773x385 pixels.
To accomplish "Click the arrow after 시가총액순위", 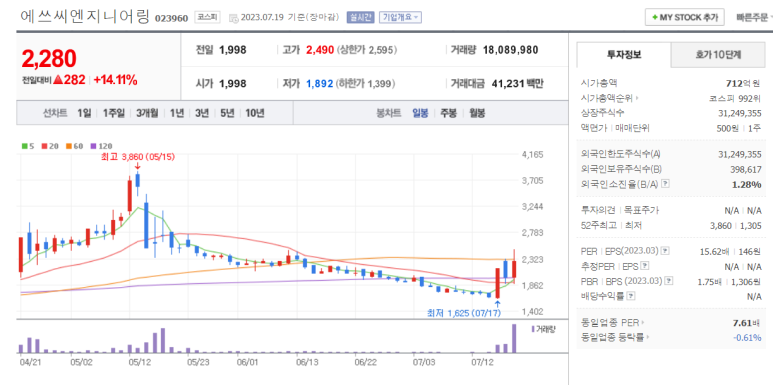I will pyautogui.click(x=637, y=98).
